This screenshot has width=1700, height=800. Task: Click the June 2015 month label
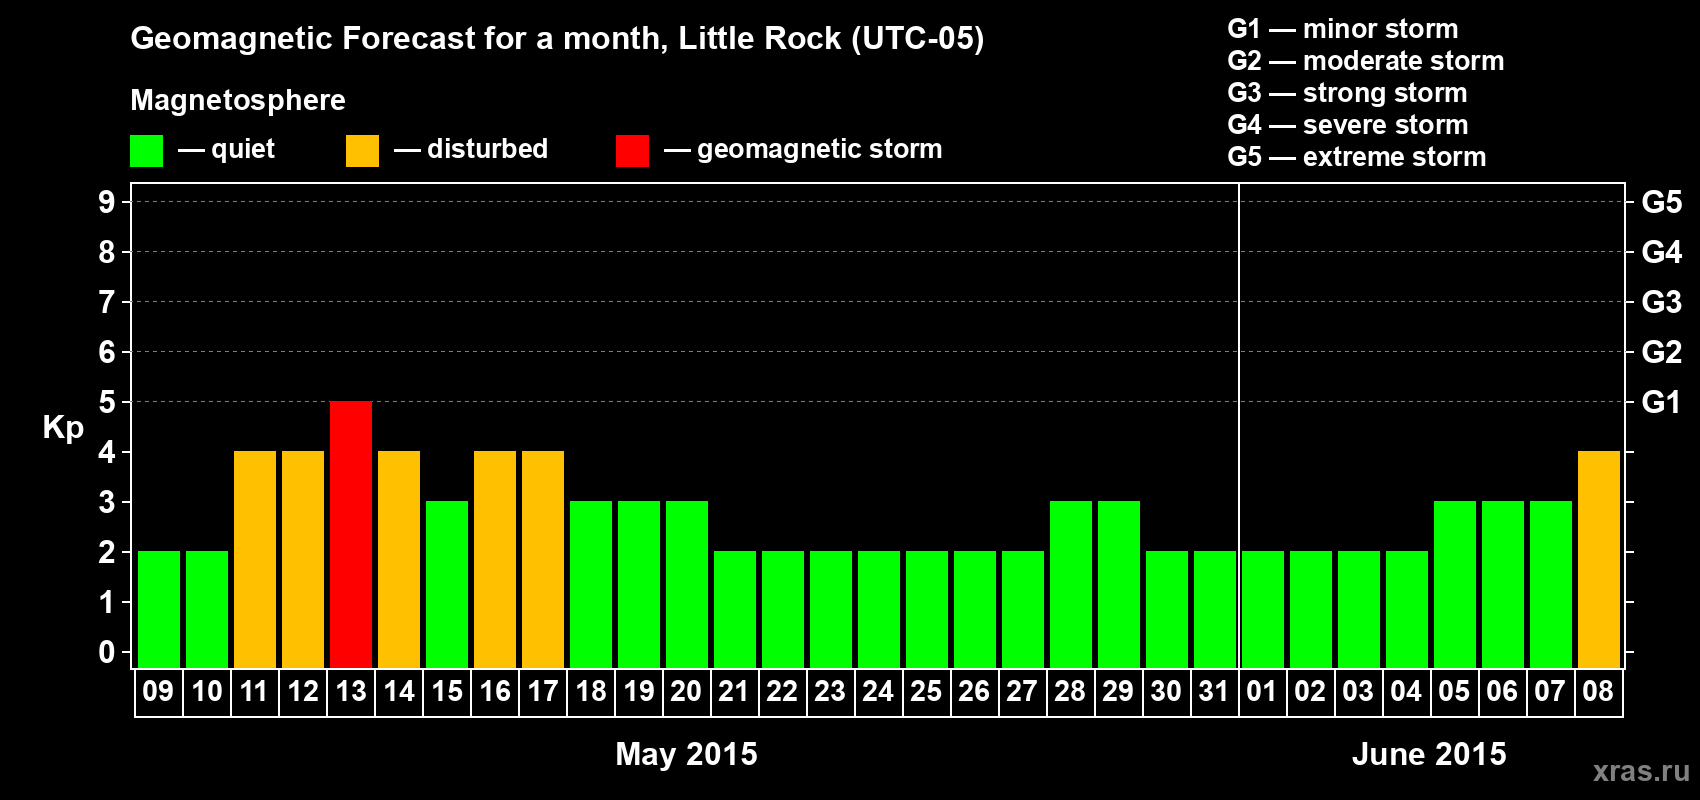point(1430,754)
